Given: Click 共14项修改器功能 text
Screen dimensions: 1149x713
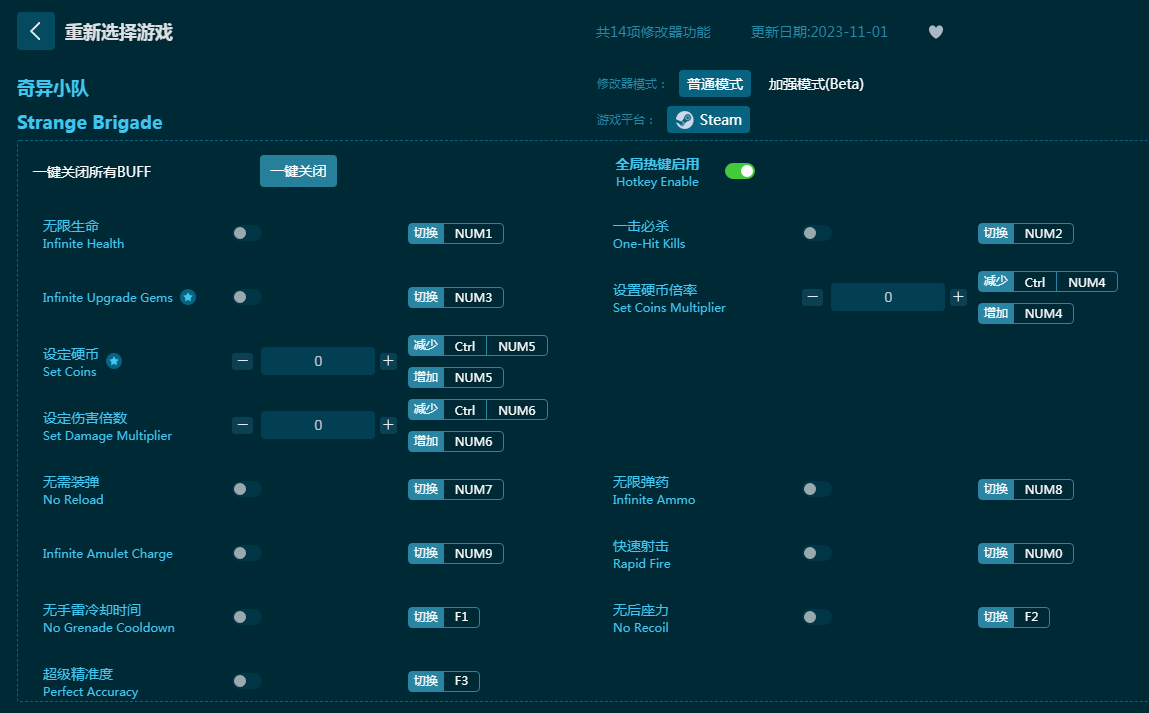Looking at the screenshot, I should tap(653, 32).
